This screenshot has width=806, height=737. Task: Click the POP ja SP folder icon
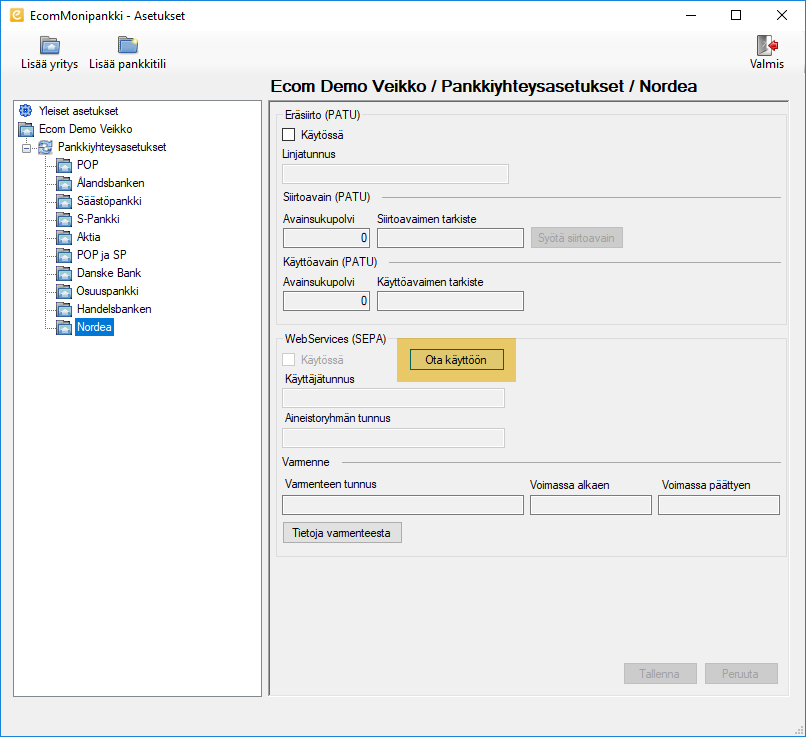coord(64,255)
